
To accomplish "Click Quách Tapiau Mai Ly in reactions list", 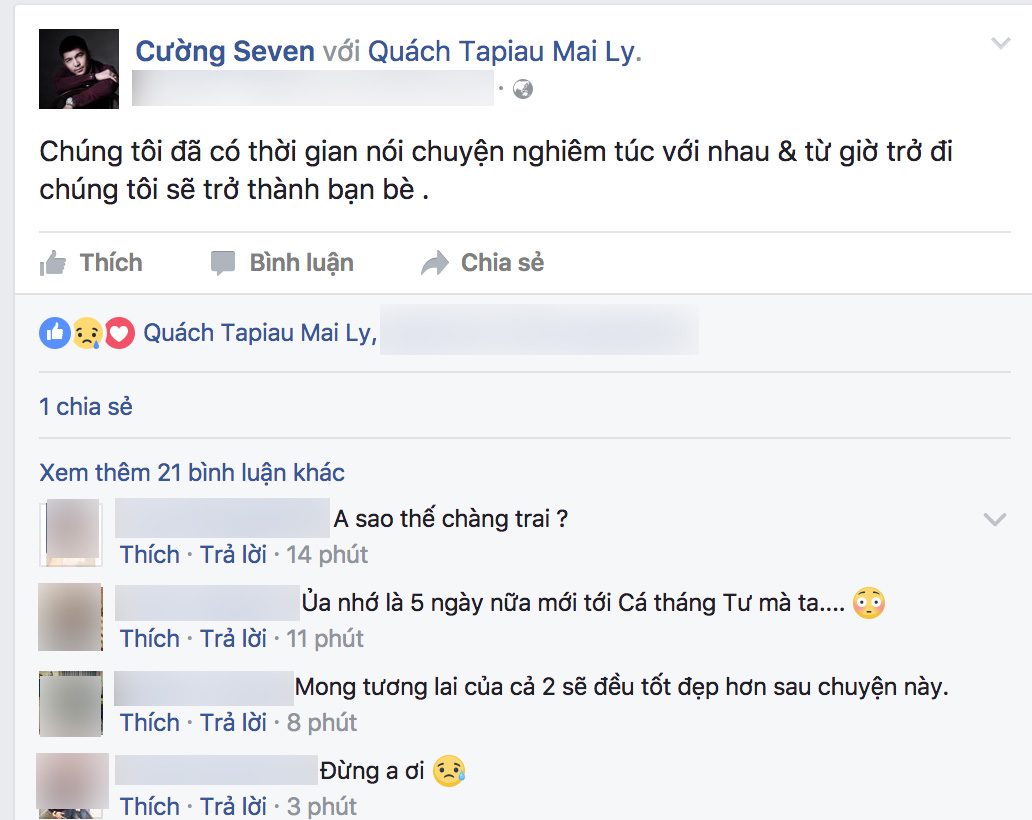I will pos(259,333).
